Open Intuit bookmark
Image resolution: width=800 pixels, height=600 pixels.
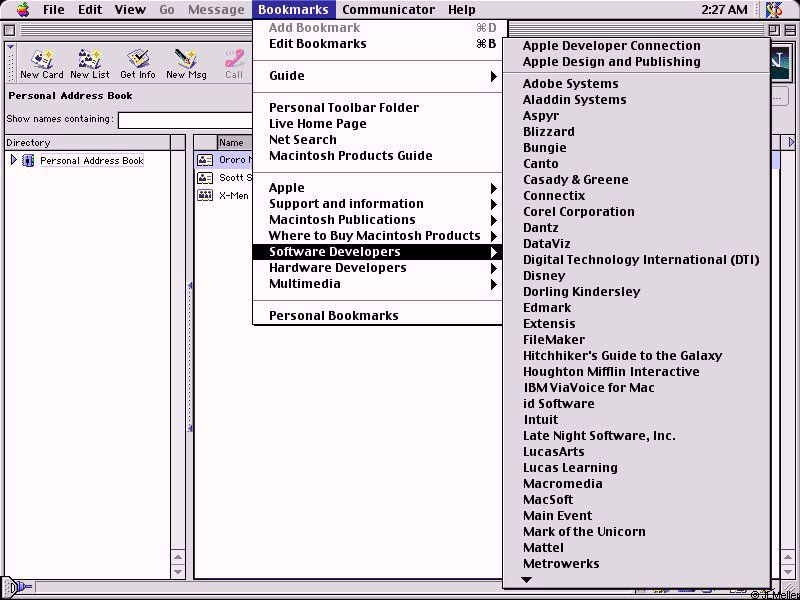point(636,420)
